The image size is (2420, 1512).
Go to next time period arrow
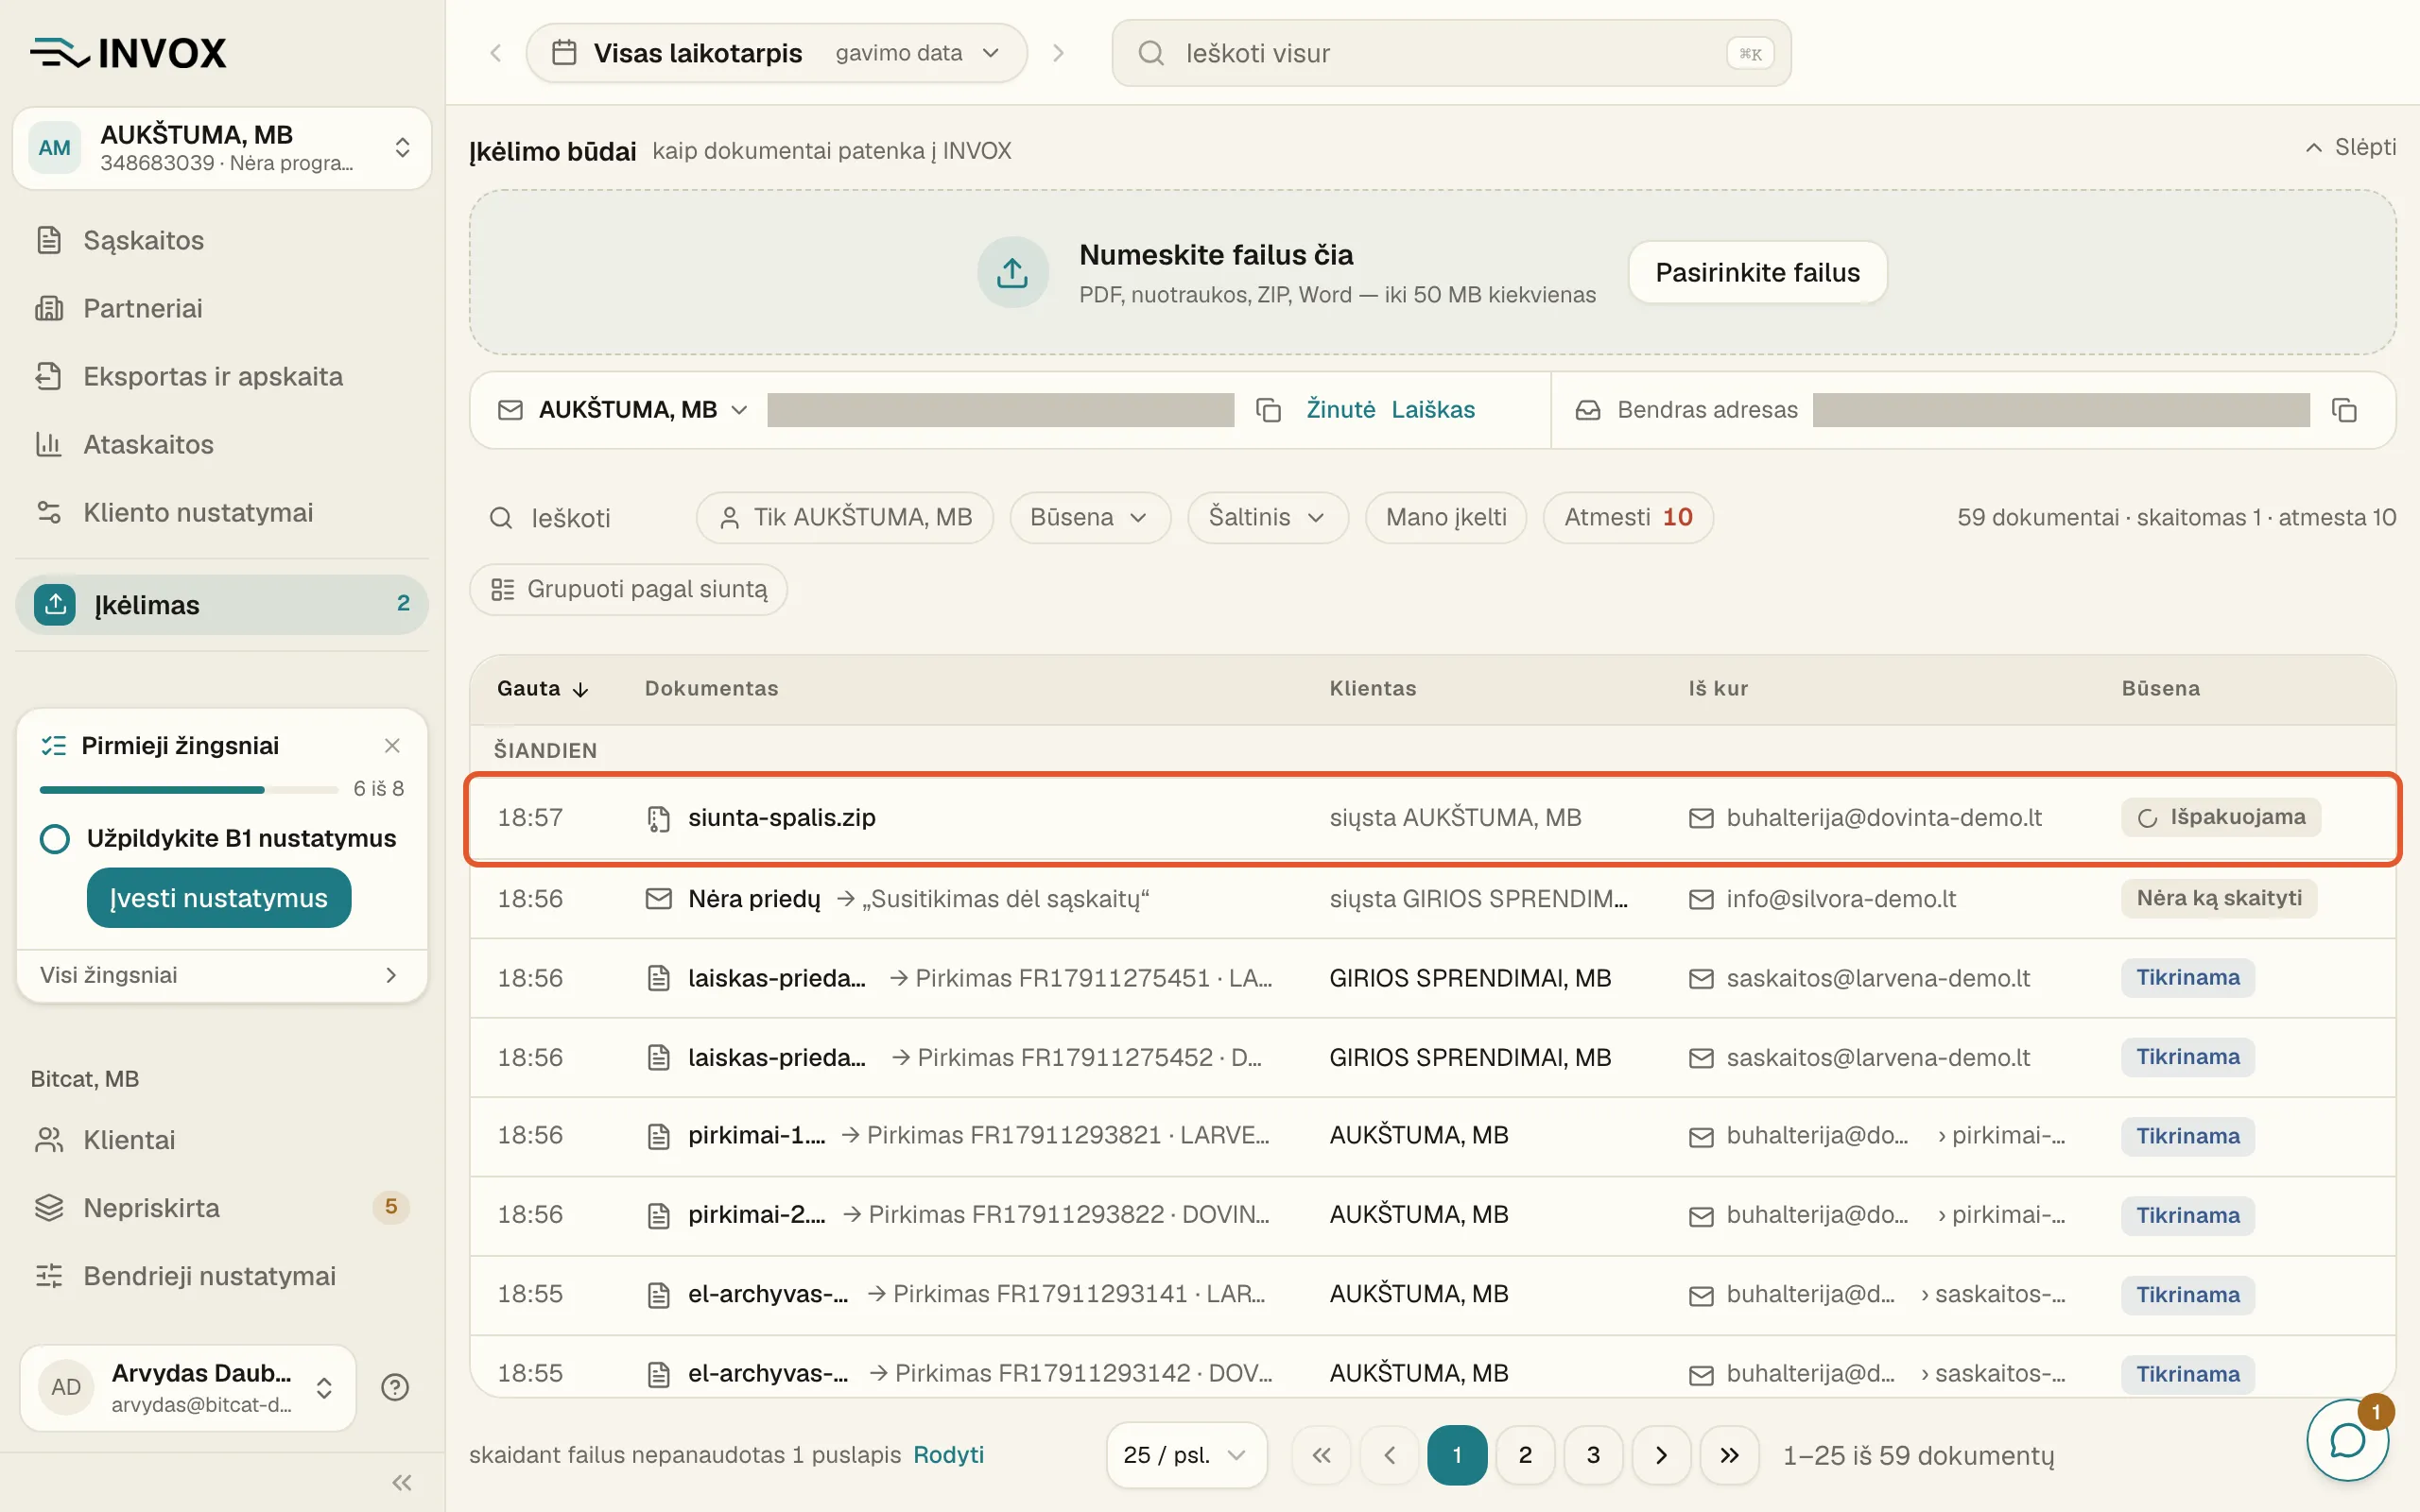pyautogui.click(x=1058, y=53)
